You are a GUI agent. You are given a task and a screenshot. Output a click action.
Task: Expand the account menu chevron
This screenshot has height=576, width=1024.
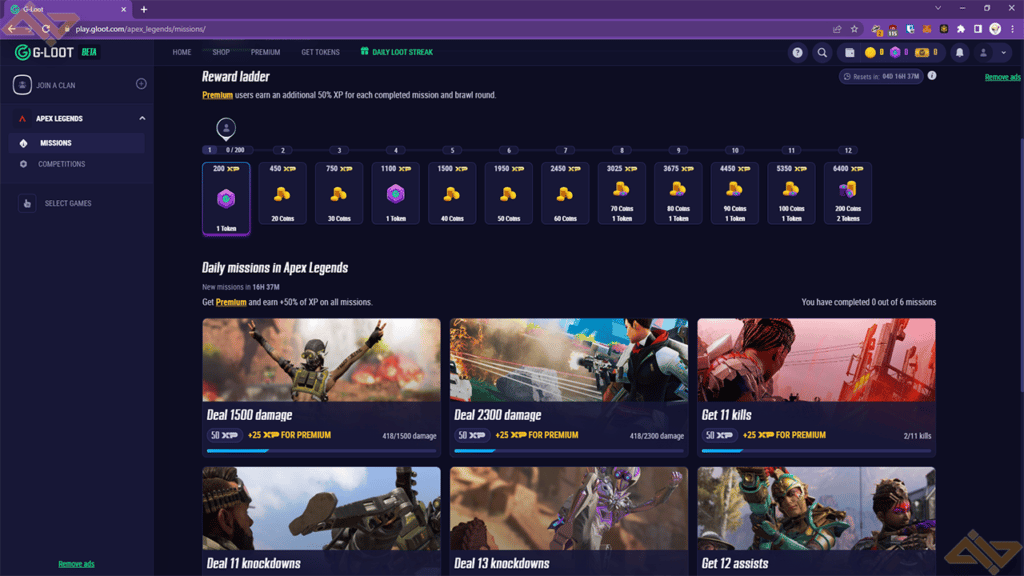coord(1004,52)
